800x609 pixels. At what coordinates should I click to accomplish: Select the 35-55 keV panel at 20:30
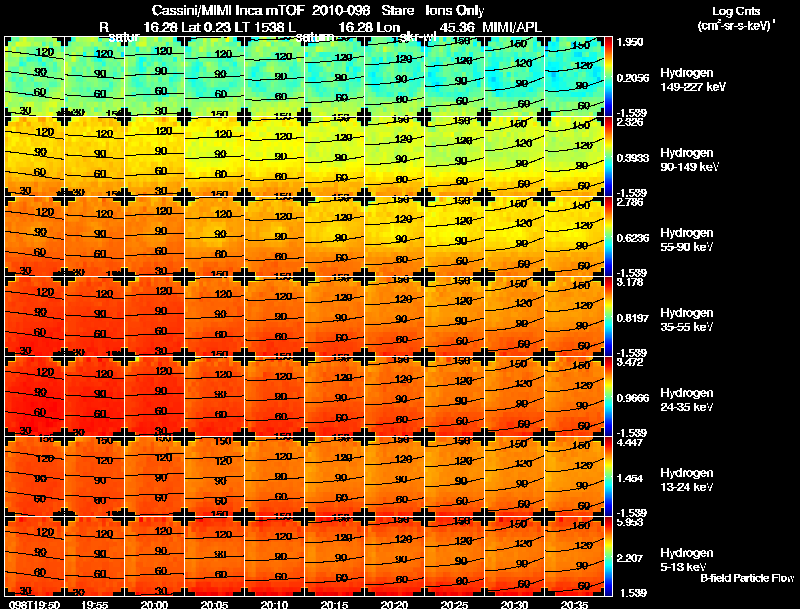click(514, 316)
